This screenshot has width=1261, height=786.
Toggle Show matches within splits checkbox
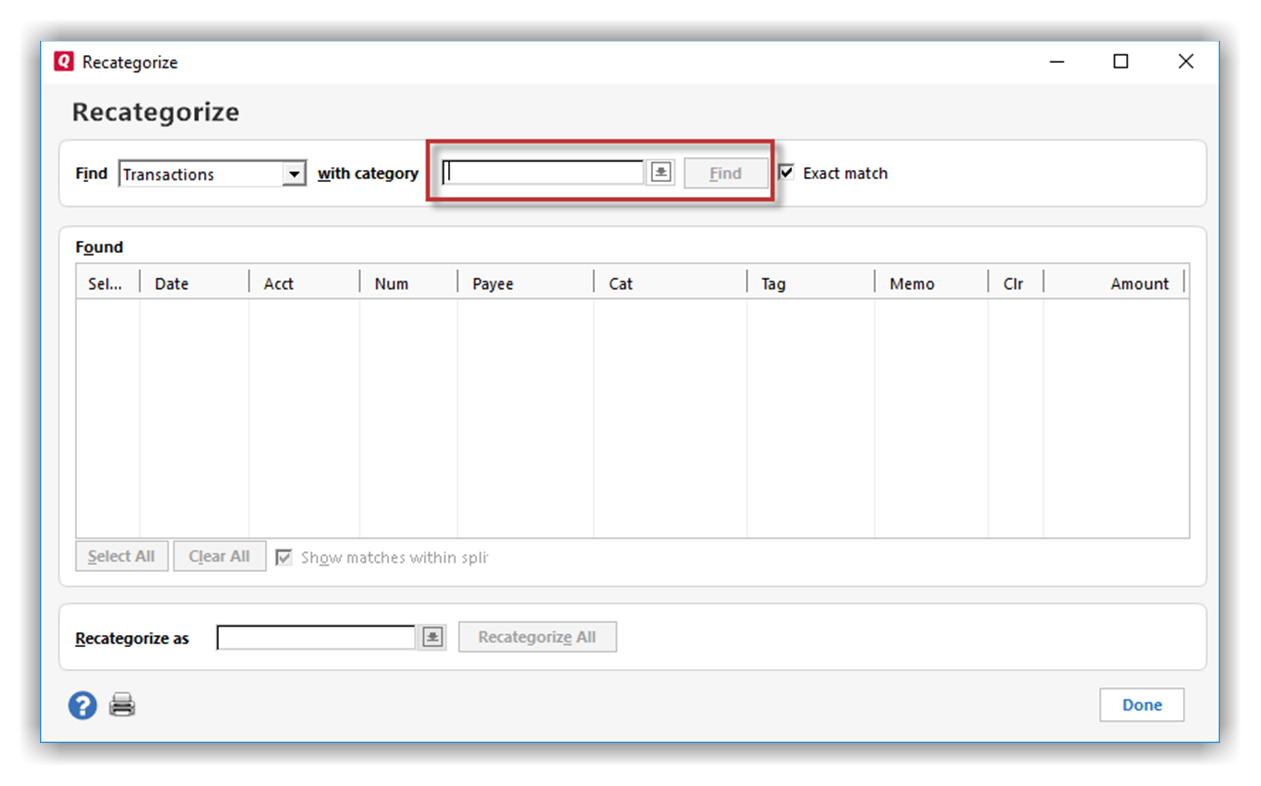click(284, 557)
